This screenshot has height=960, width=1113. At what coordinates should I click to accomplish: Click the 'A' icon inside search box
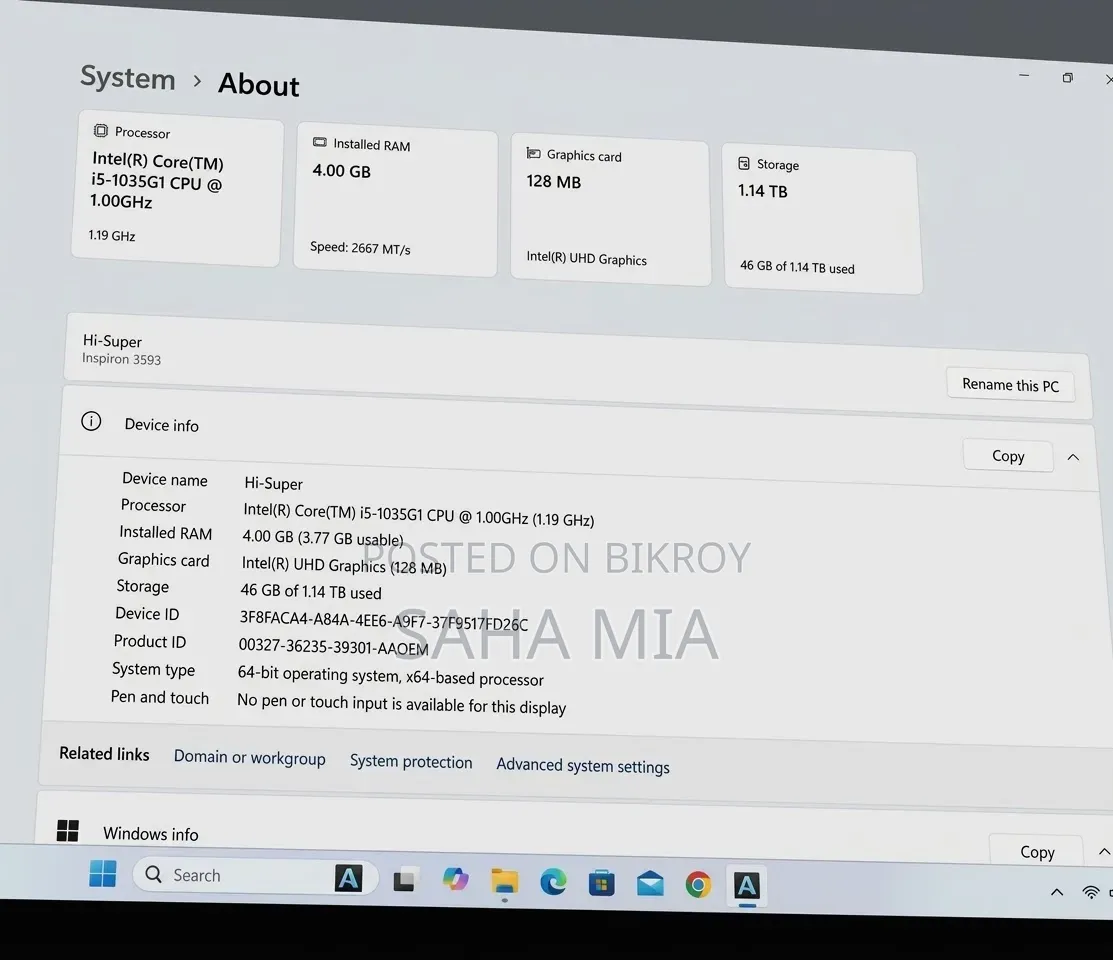(349, 878)
